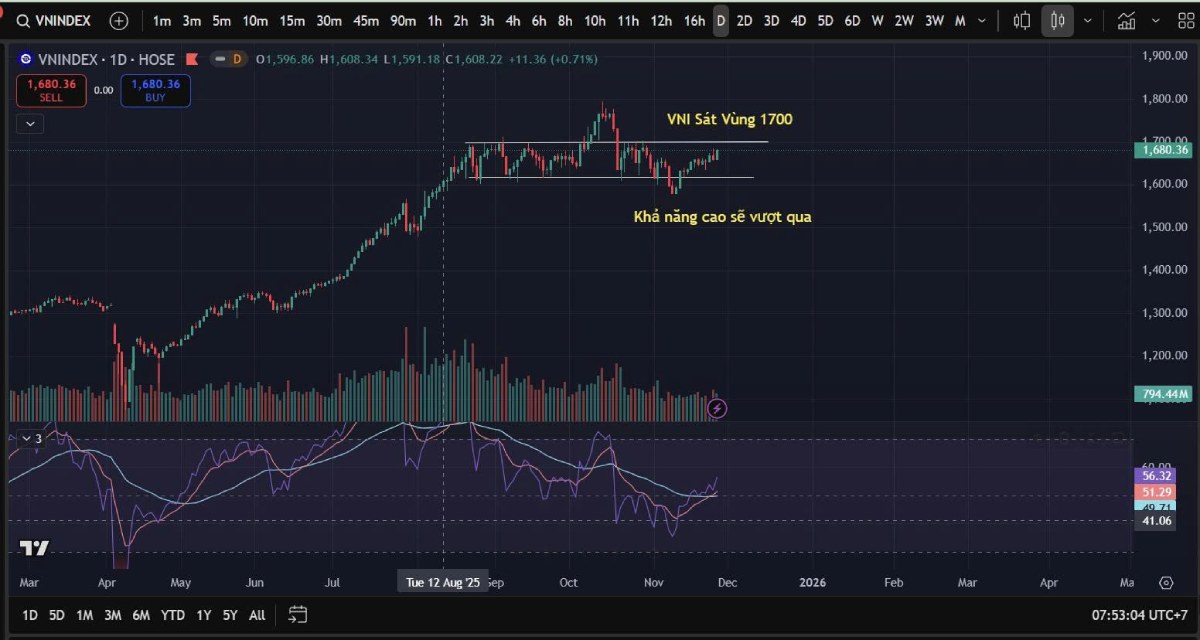1200x640 pixels.
Task: Click the red flag icon next to VNINDEX legend
Action: coord(191,59)
